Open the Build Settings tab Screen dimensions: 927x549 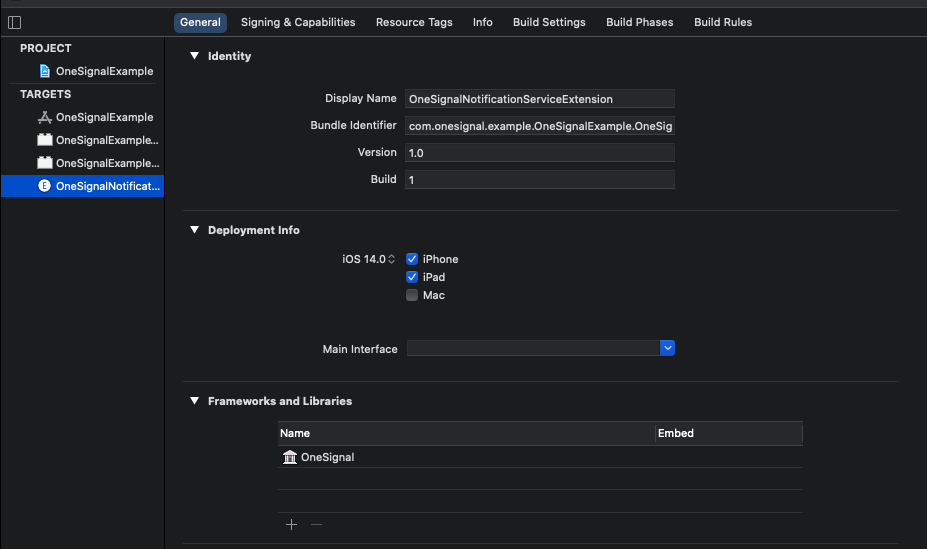549,22
